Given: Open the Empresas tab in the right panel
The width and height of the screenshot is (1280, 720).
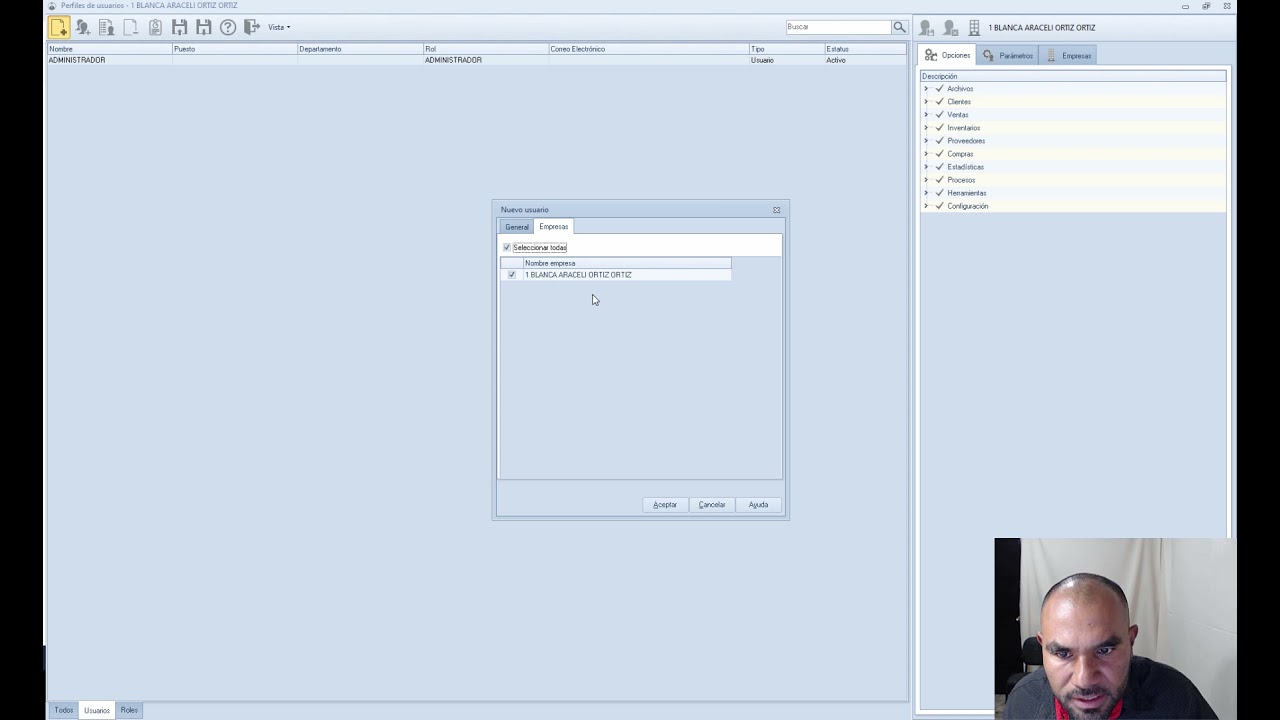Looking at the screenshot, I should tap(1068, 55).
